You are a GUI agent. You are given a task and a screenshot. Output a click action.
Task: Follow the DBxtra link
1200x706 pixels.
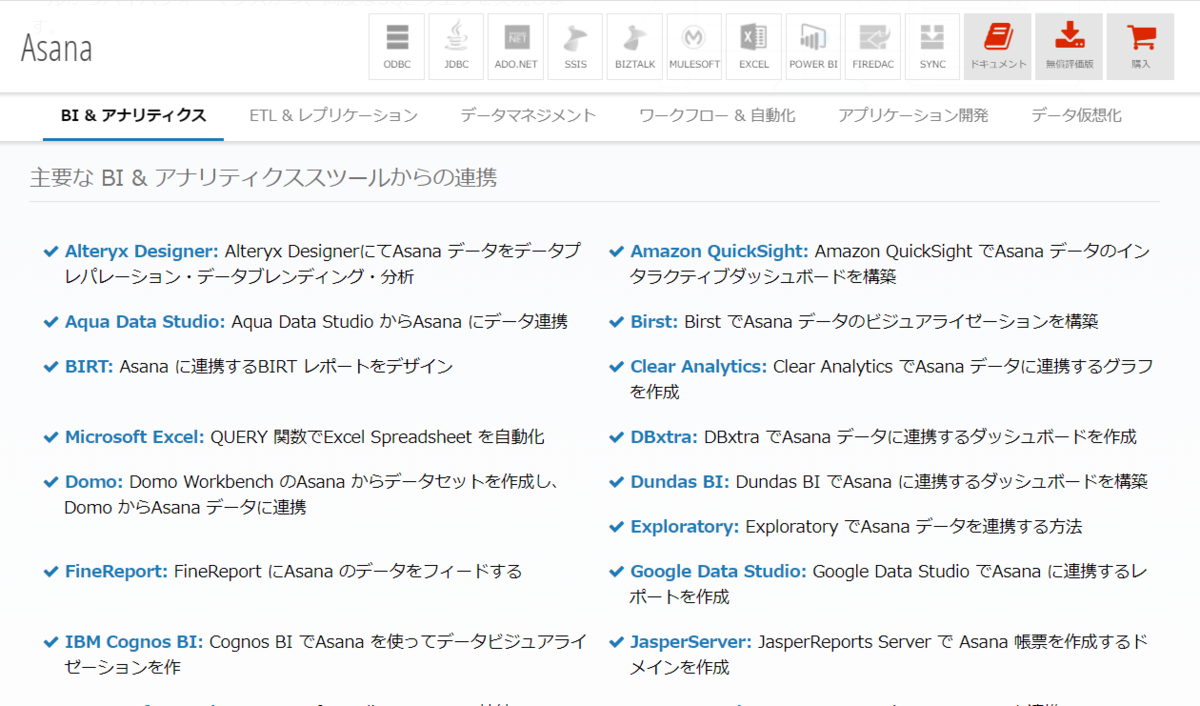pyautogui.click(x=665, y=437)
